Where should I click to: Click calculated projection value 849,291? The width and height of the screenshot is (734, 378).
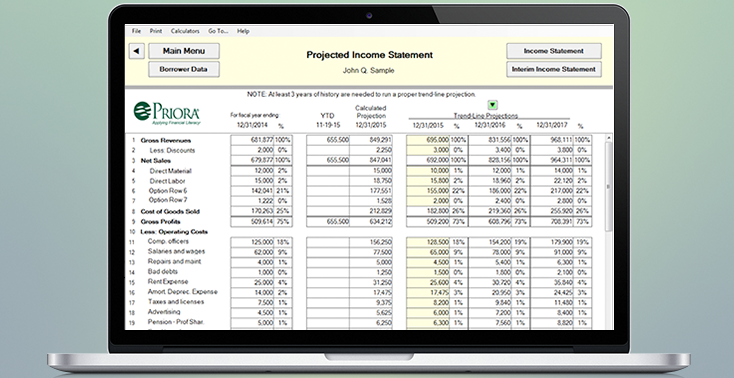[371, 140]
